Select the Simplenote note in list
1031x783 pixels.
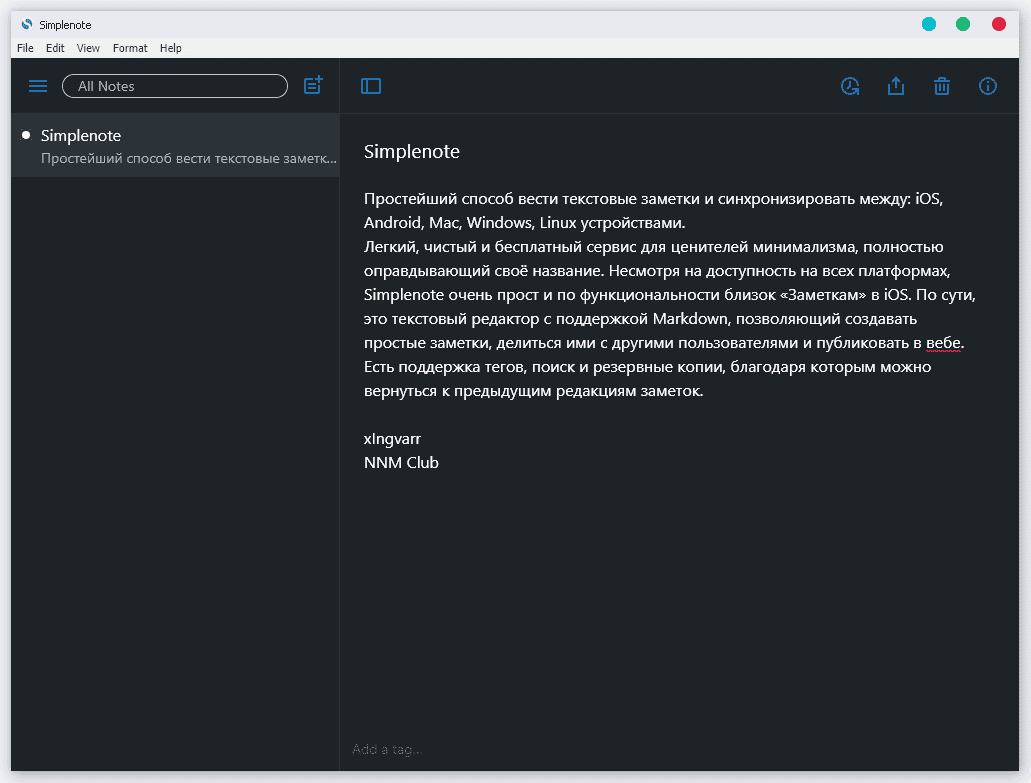pyautogui.click(x=176, y=145)
